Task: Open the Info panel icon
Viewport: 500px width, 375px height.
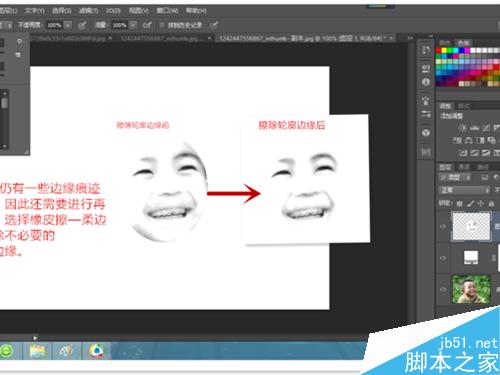Action: pyautogui.click(x=426, y=82)
